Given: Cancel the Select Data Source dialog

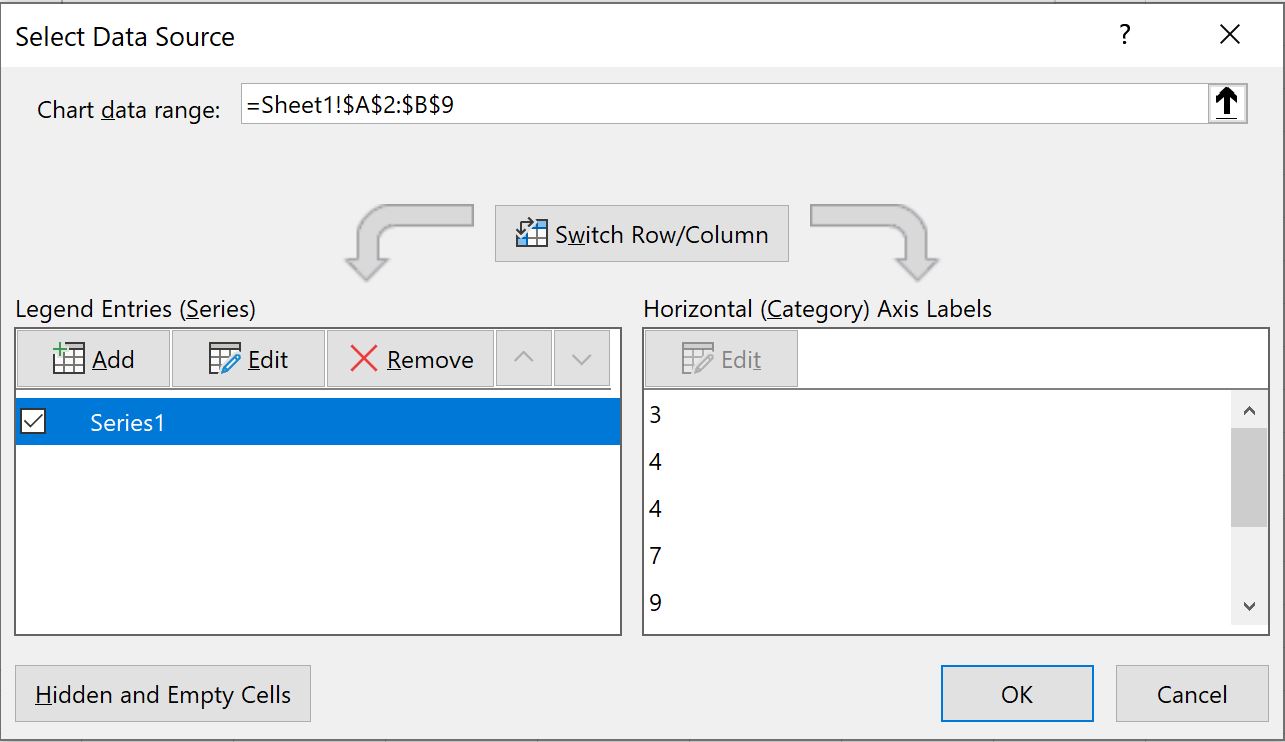Looking at the screenshot, I should pos(1192,694).
